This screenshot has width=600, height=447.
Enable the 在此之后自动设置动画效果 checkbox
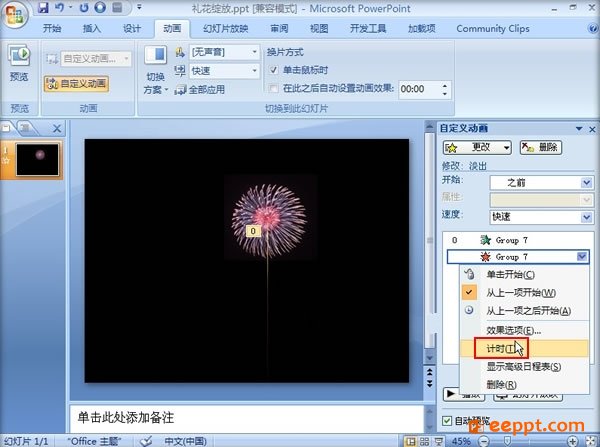pos(274,89)
